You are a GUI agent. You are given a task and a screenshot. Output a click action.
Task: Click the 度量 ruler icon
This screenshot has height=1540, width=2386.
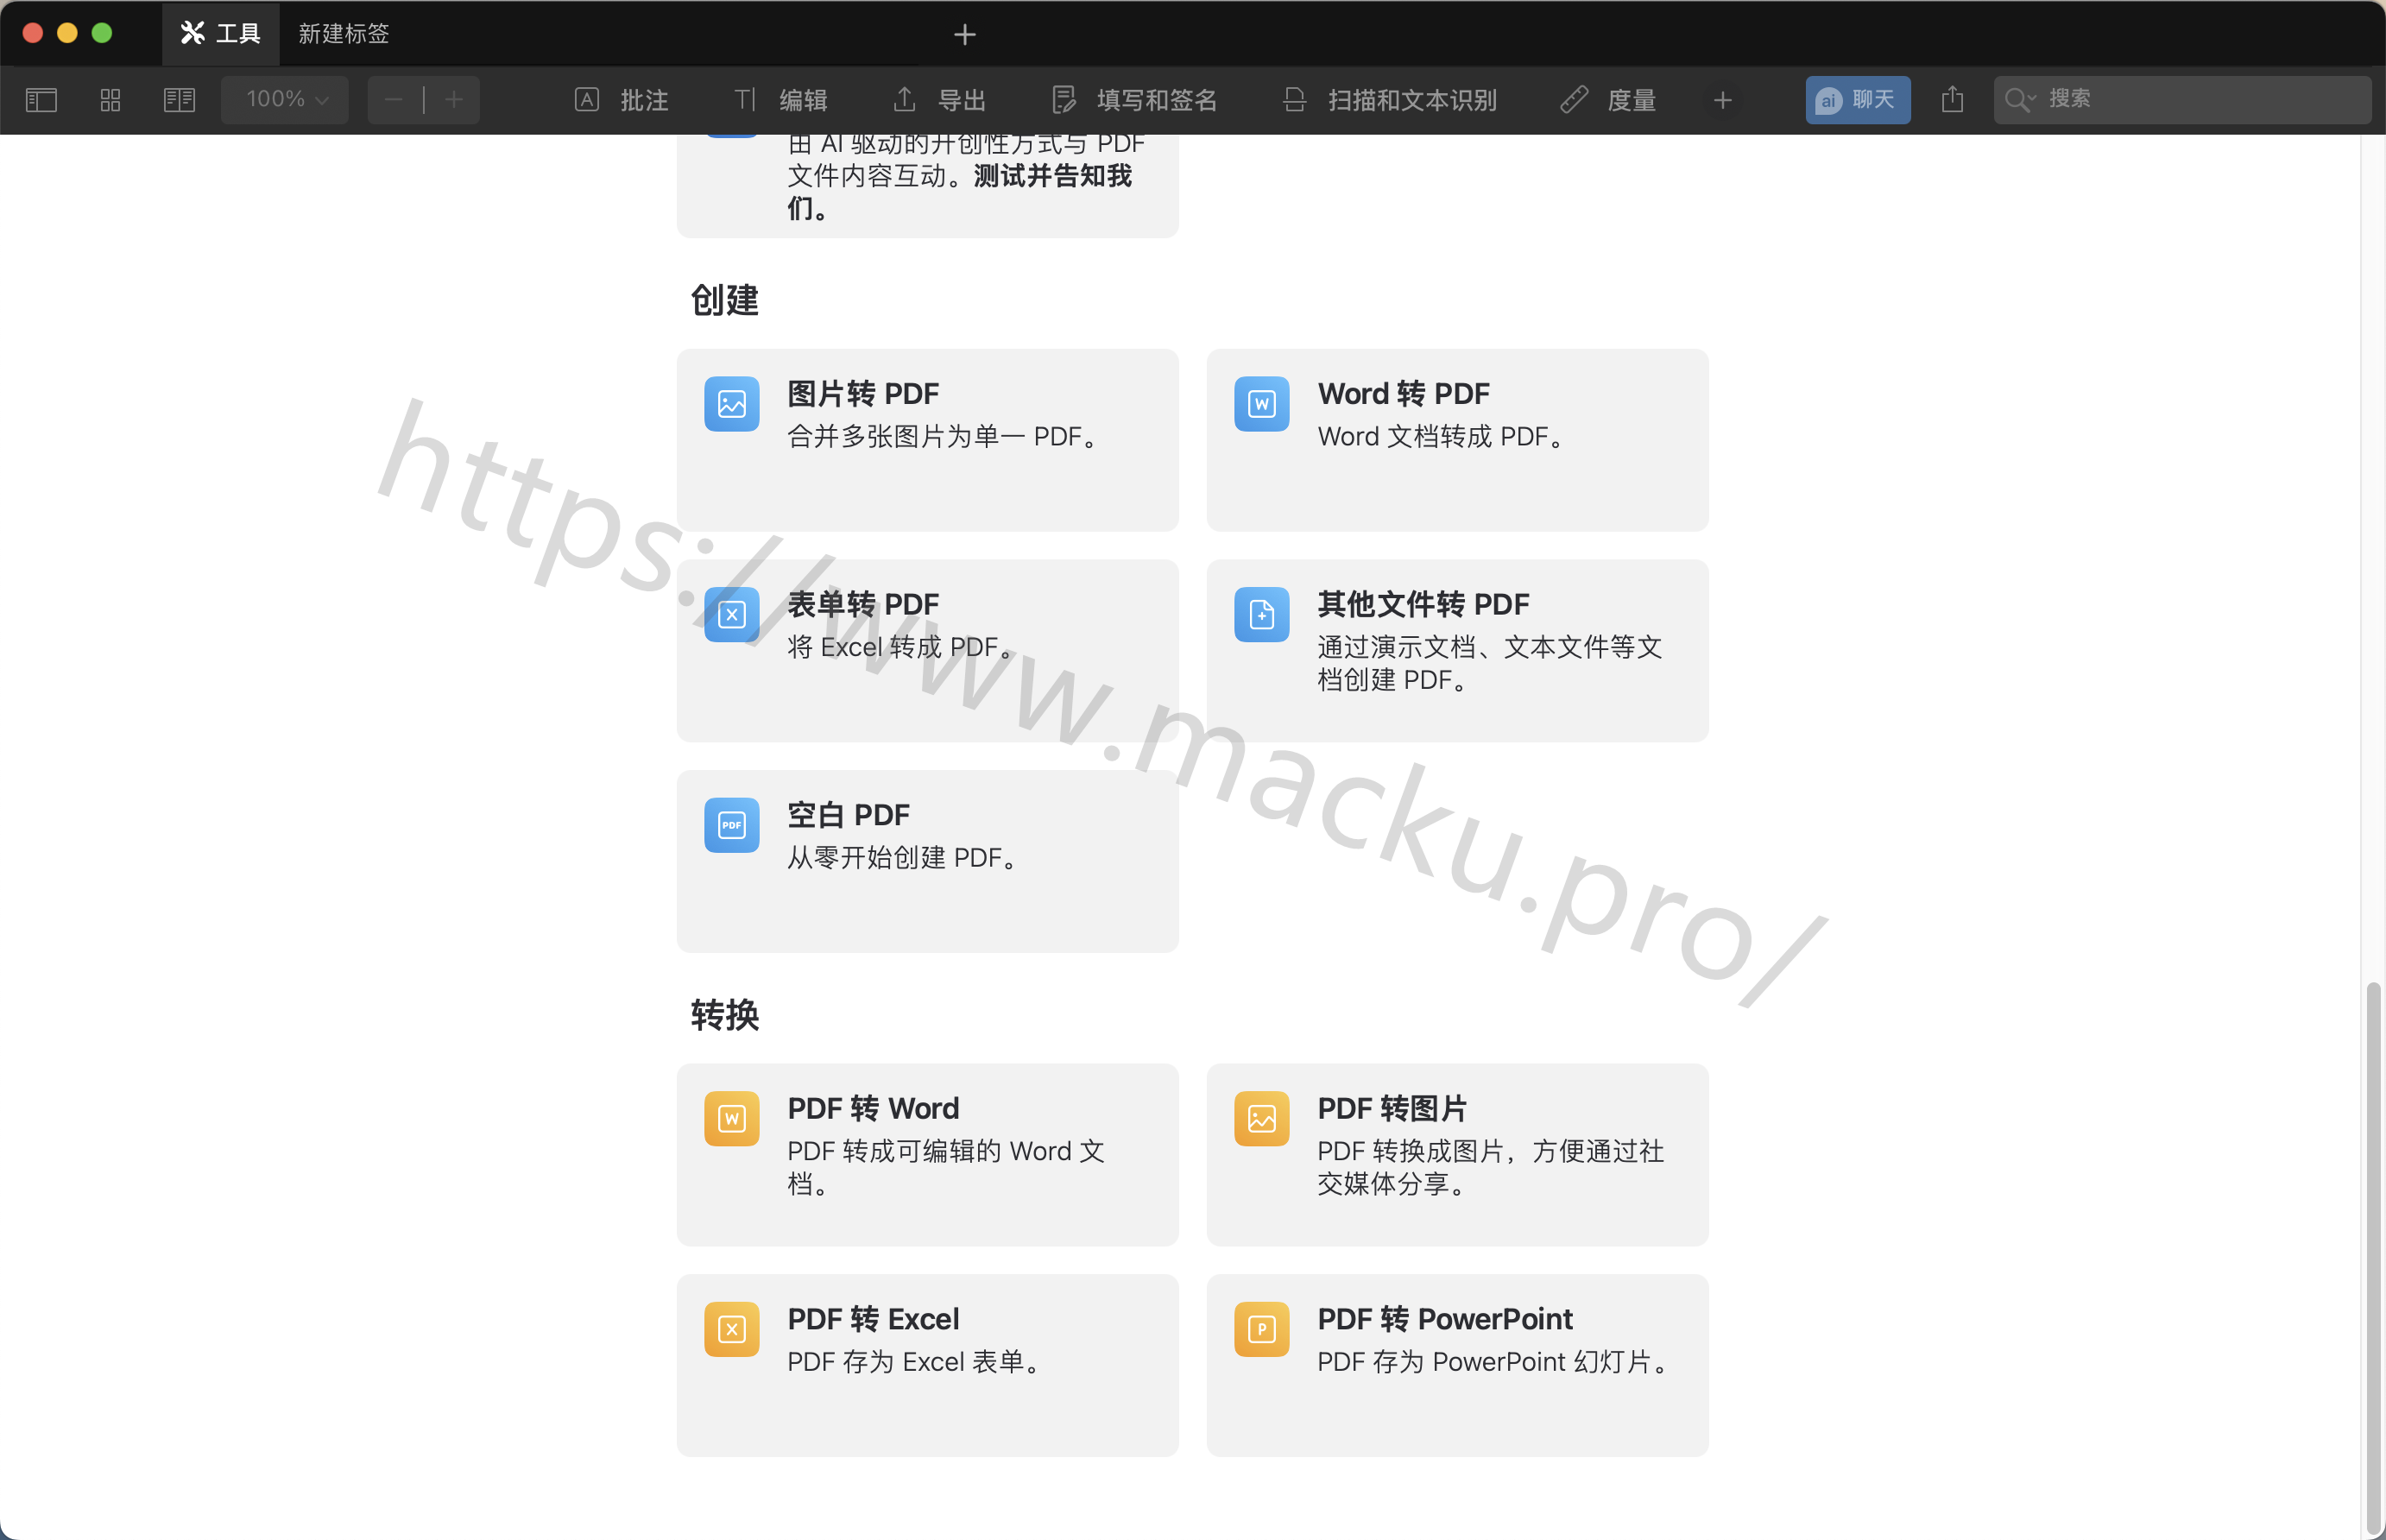click(1574, 99)
